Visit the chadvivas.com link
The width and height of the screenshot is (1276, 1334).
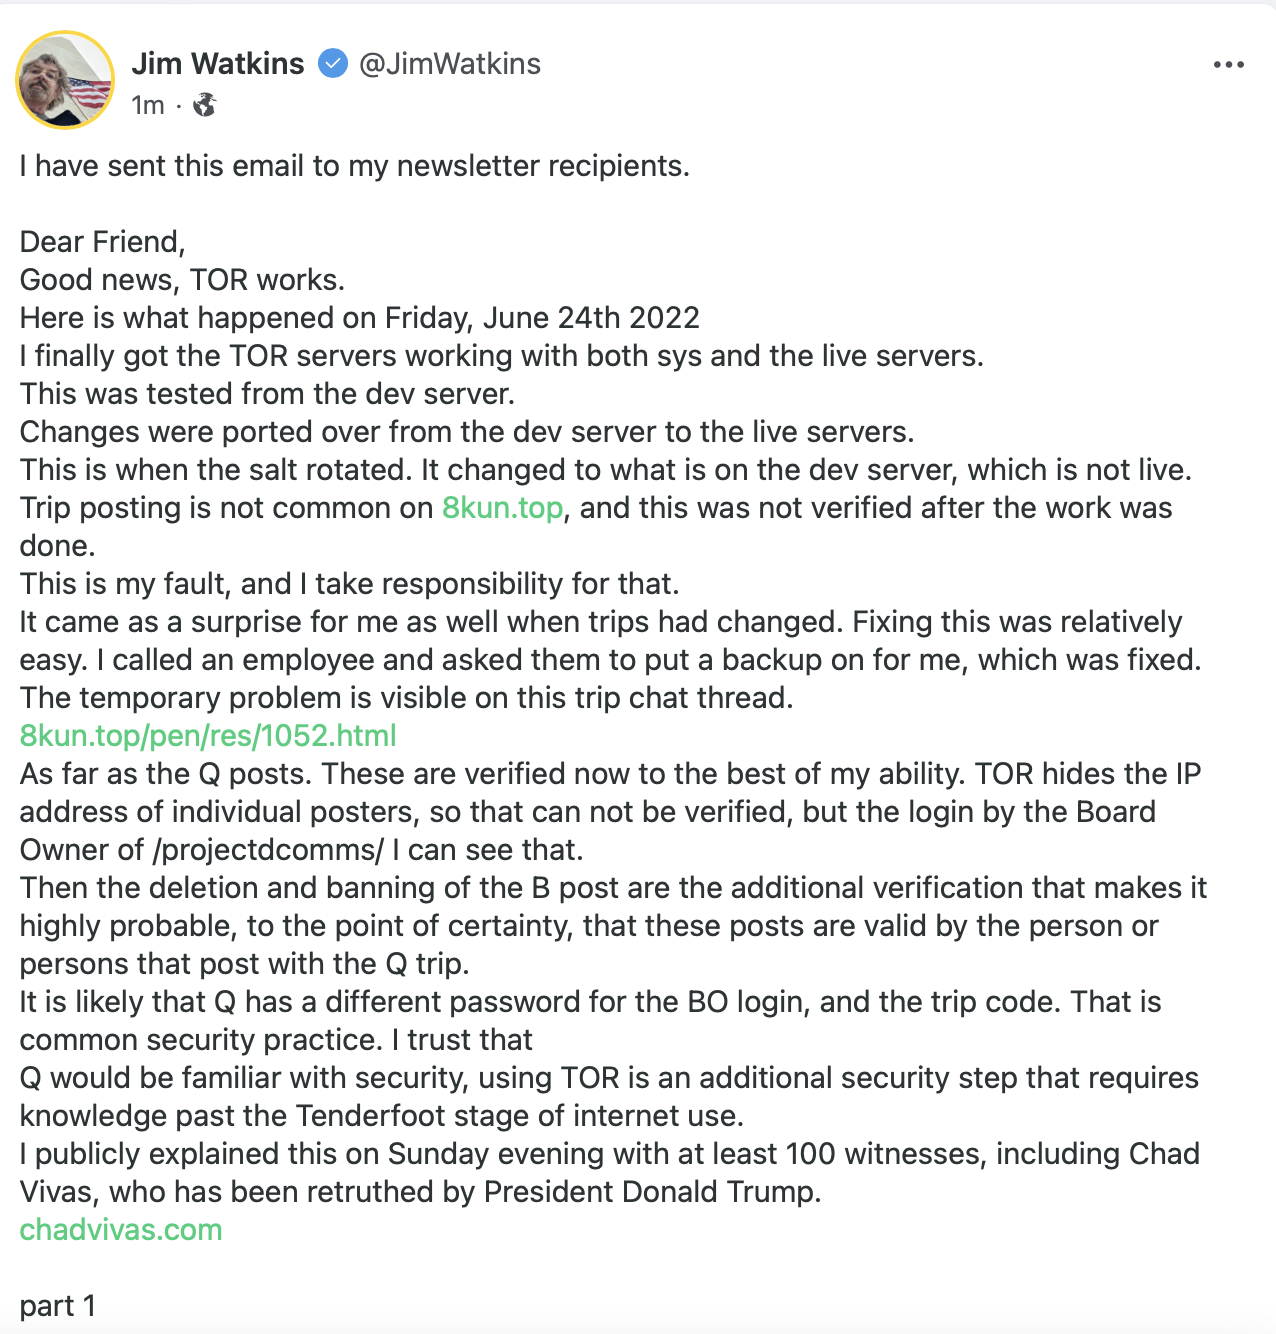point(121,1230)
